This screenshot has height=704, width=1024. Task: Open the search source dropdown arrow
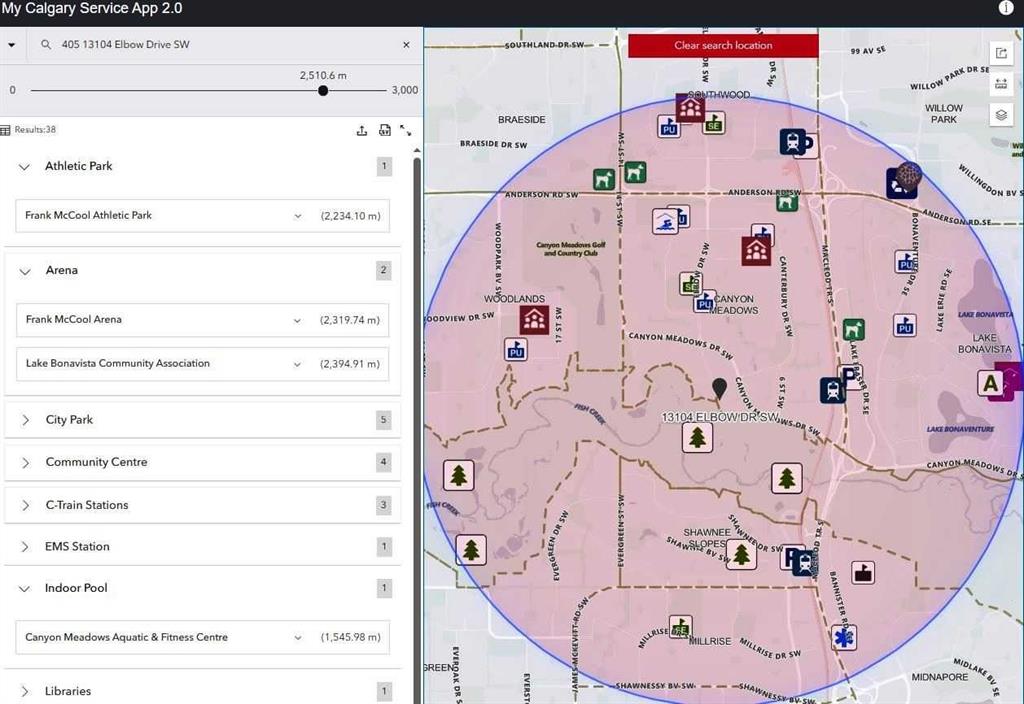pos(11,45)
